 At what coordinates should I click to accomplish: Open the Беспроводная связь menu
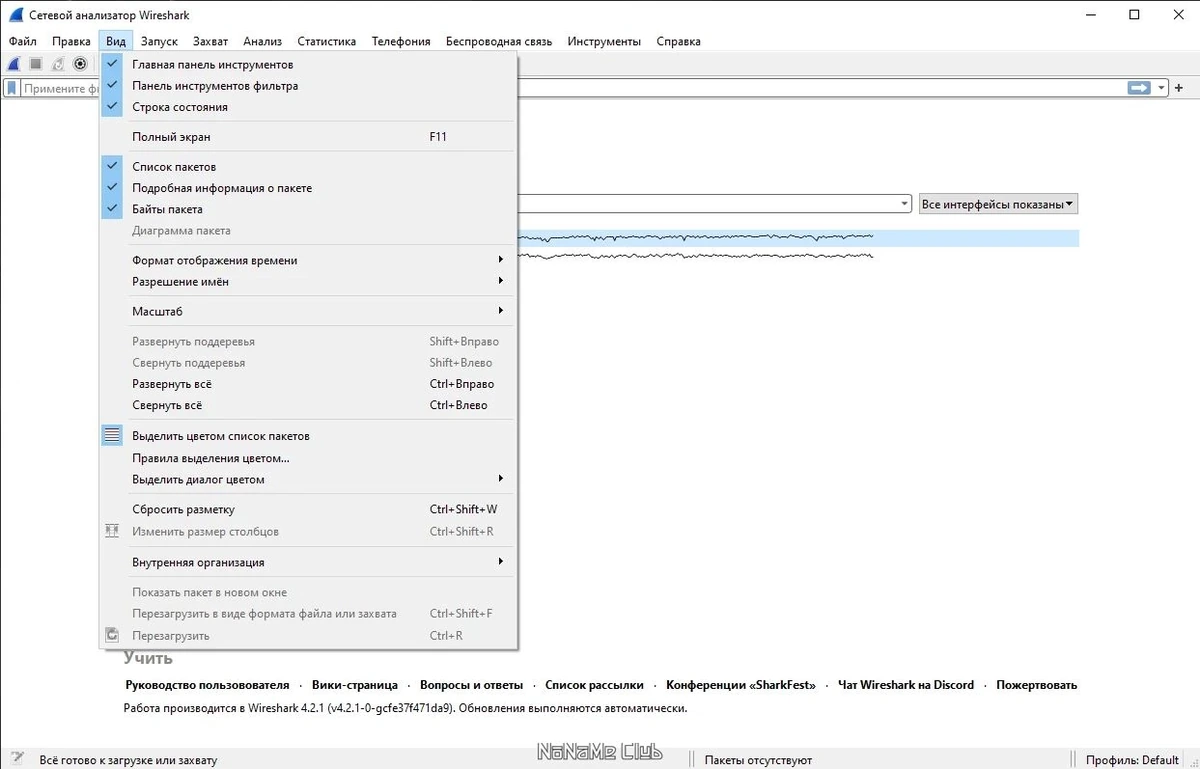point(499,41)
